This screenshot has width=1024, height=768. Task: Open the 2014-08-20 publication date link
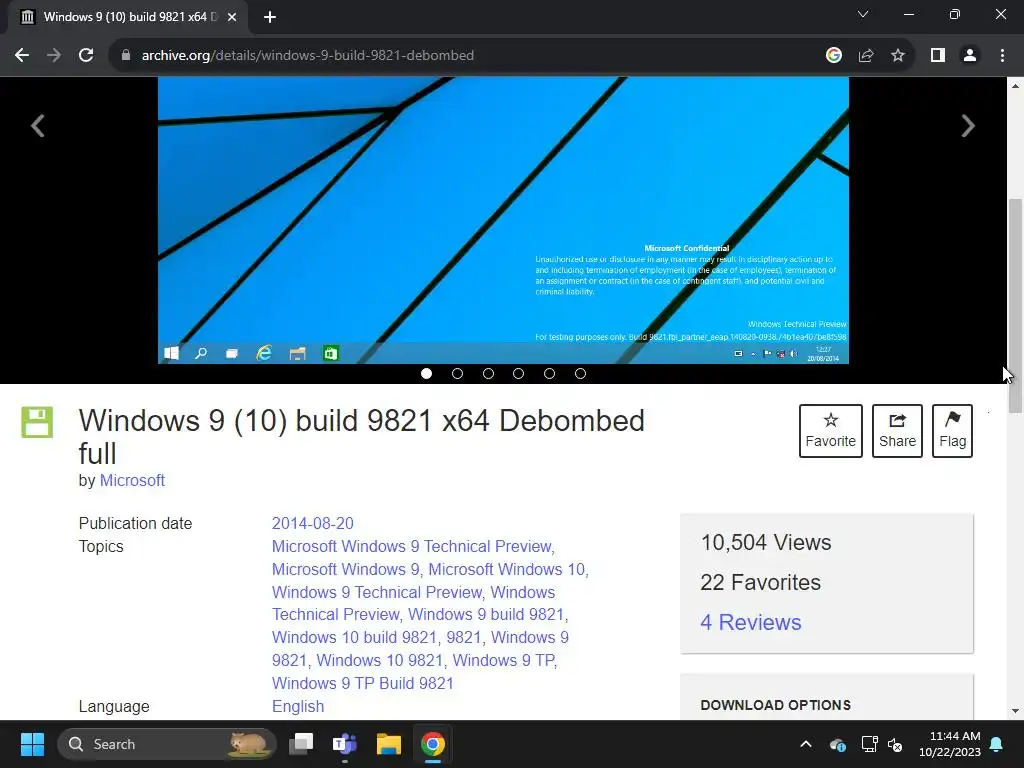(x=312, y=524)
